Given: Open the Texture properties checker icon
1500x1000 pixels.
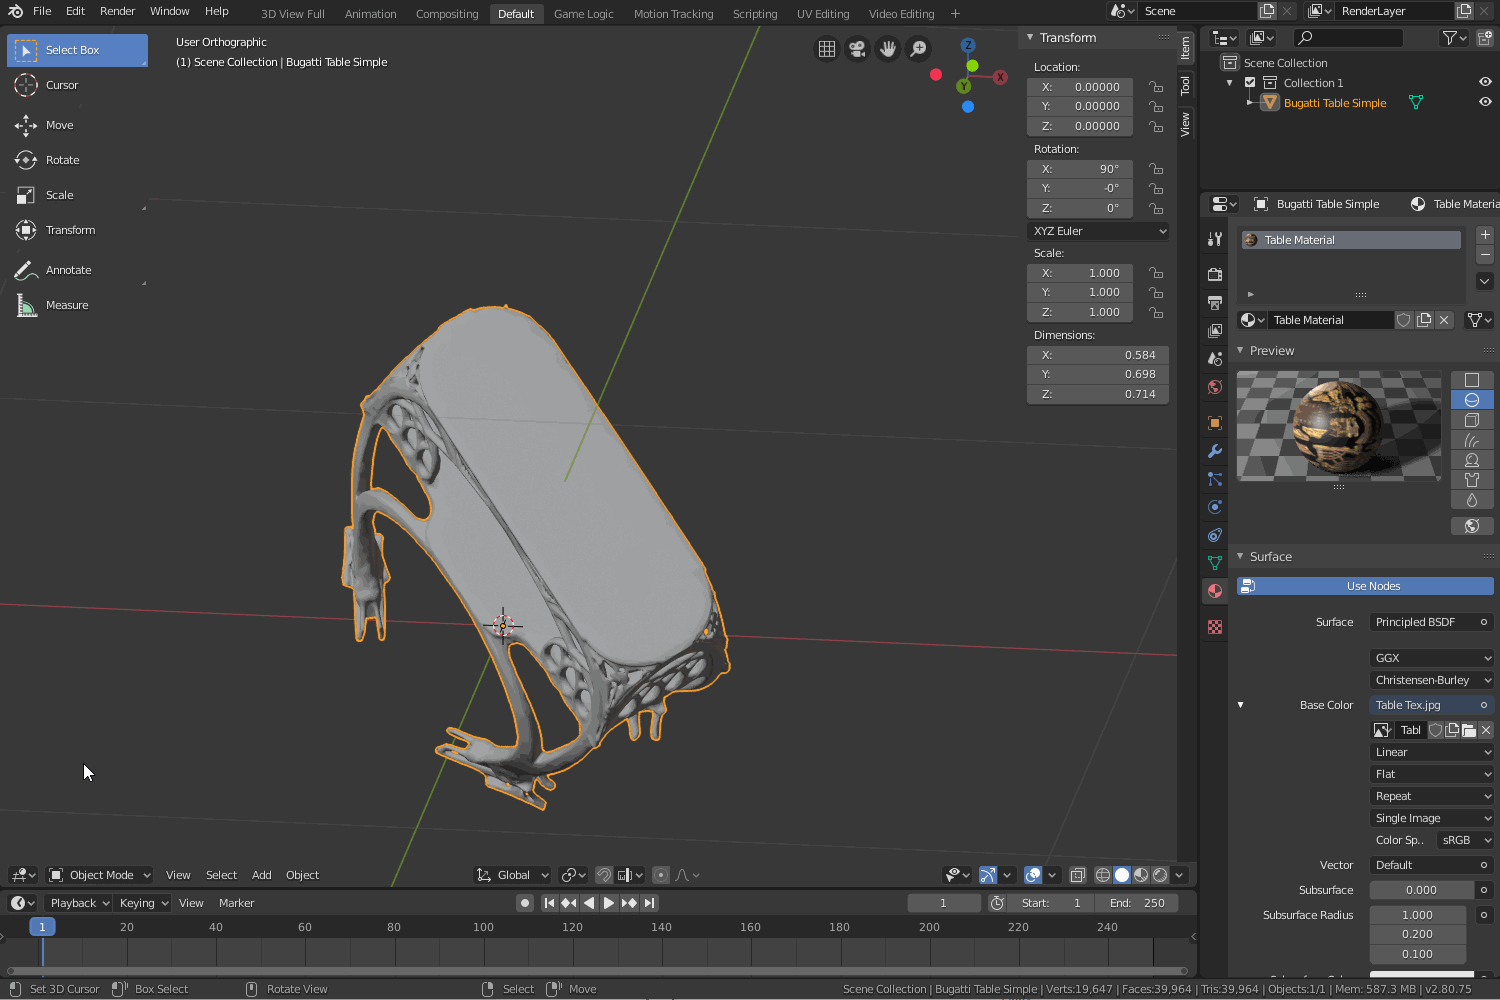Looking at the screenshot, I should point(1215,627).
